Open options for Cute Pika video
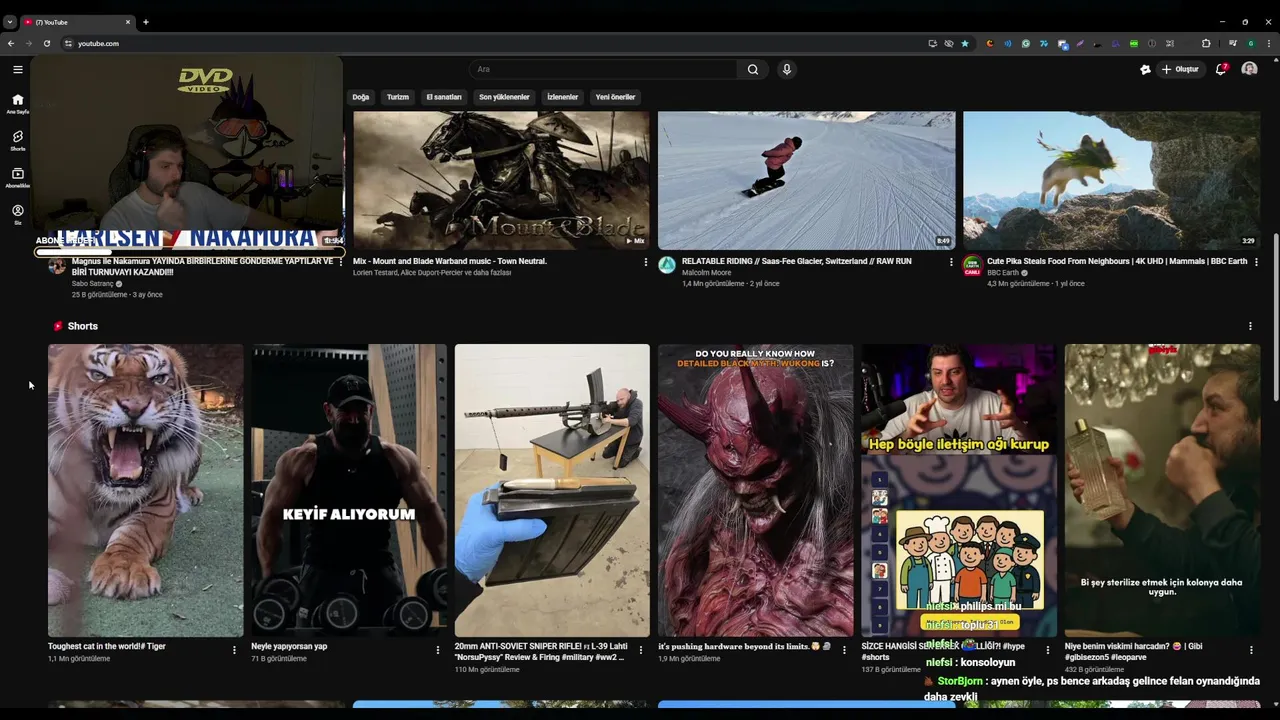This screenshot has height=720, width=1280. pos(1256,262)
